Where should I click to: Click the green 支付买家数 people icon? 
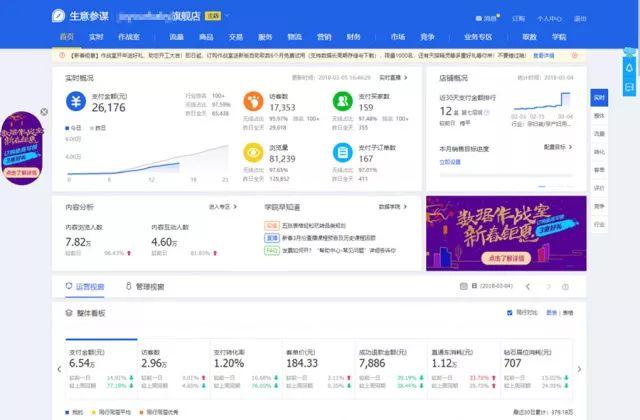pyautogui.click(x=343, y=101)
